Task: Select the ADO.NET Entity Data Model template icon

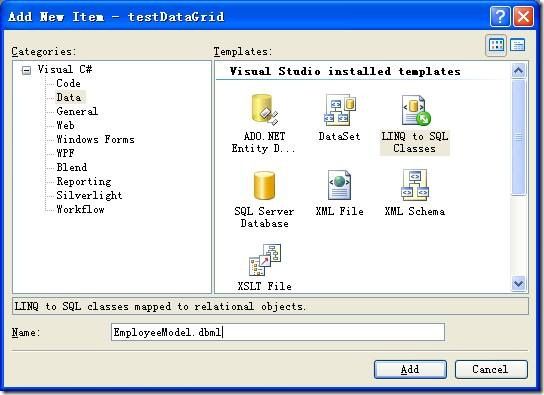Action: click(264, 110)
